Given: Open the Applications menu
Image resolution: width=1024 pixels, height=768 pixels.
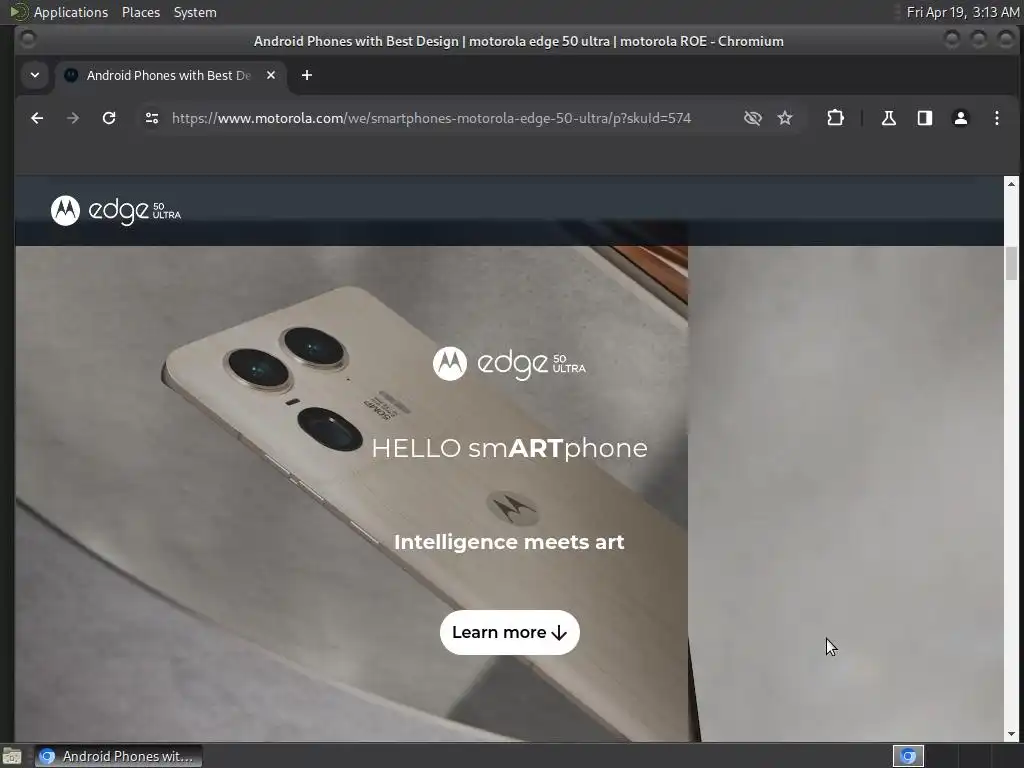Looking at the screenshot, I should tap(71, 12).
